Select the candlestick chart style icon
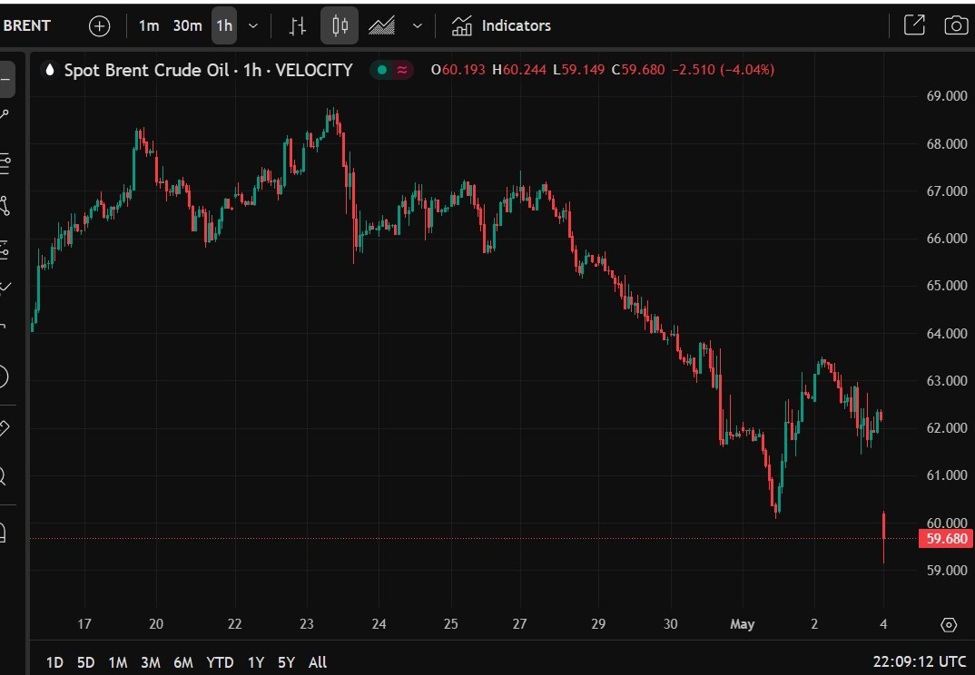 [339, 26]
